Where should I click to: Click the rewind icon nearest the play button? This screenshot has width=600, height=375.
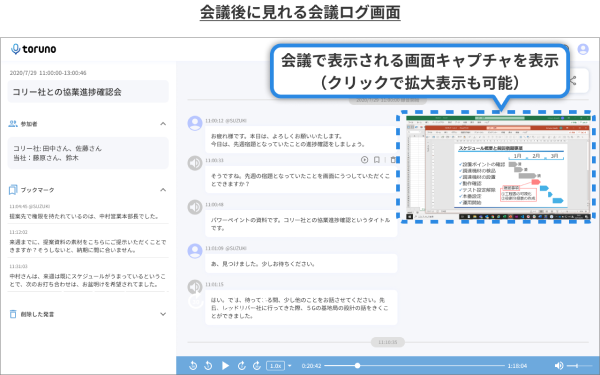pos(208,366)
